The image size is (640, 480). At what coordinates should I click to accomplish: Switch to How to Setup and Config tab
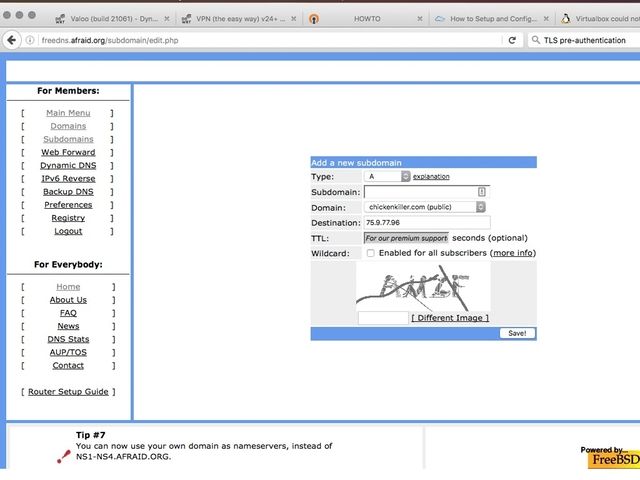click(x=492, y=19)
